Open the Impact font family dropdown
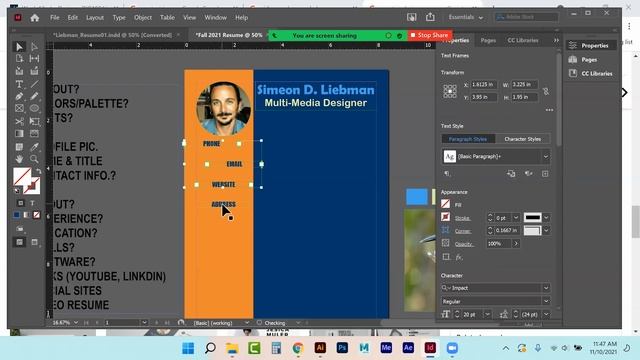 [x=546, y=288]
